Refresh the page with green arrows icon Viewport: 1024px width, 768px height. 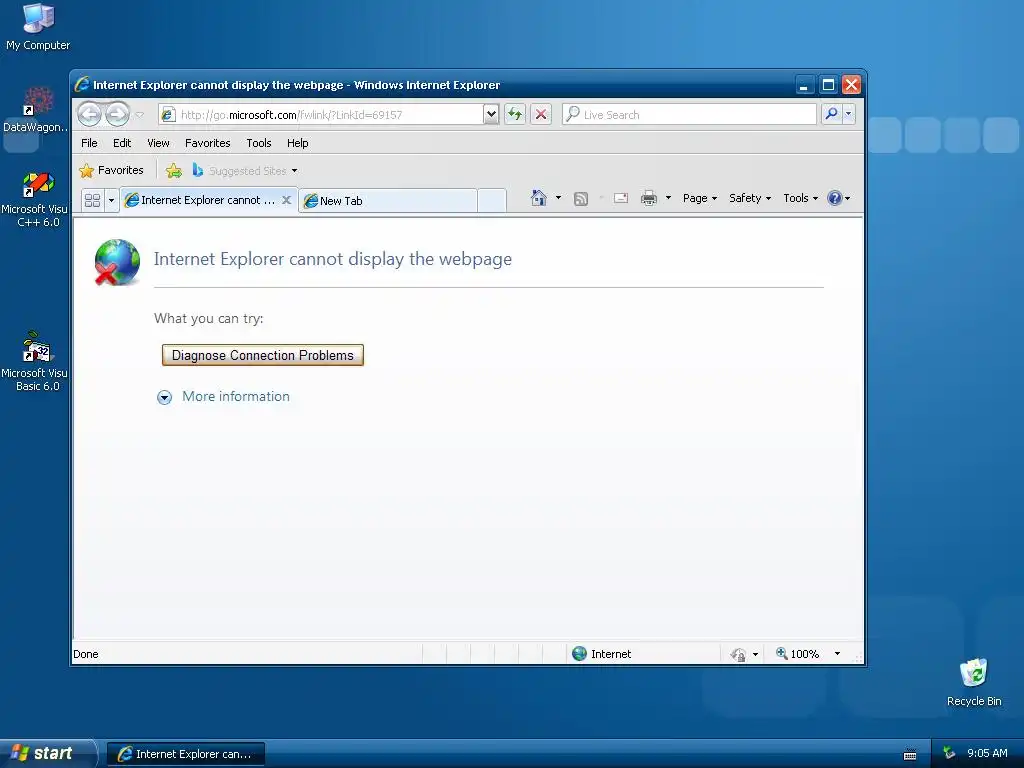tap(515, 115)
